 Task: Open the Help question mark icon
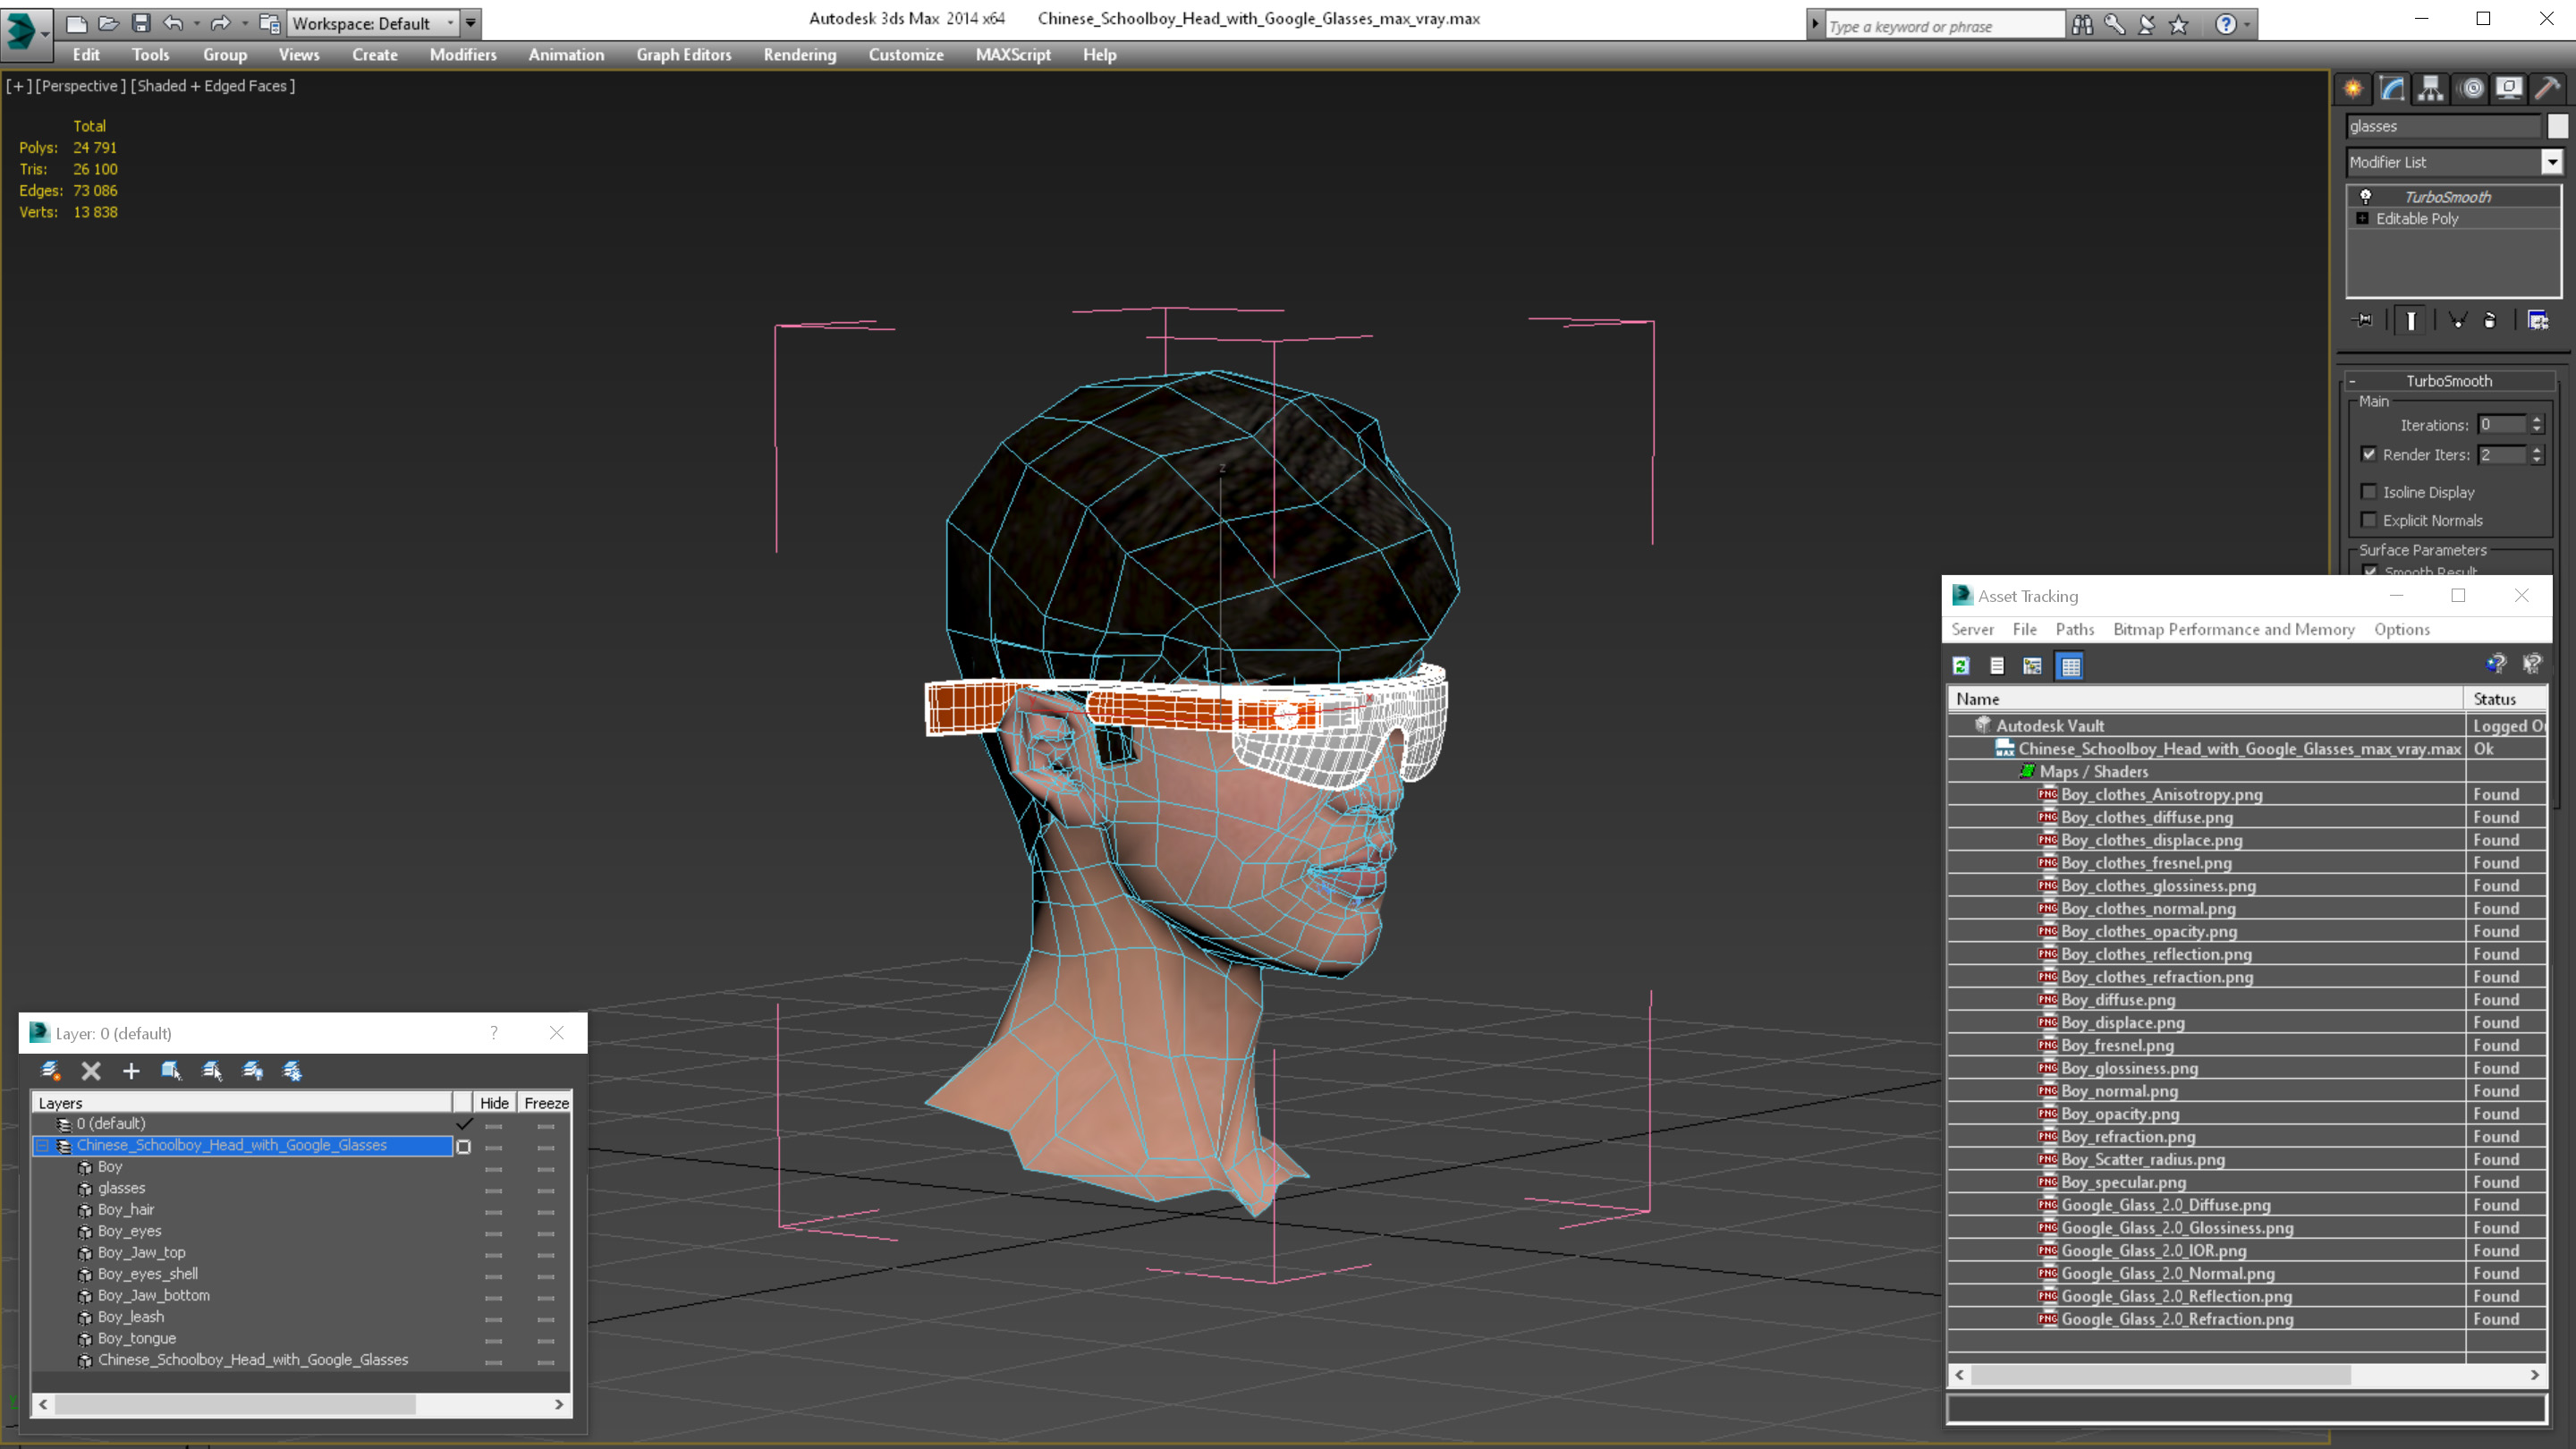tap(2225, 25)
